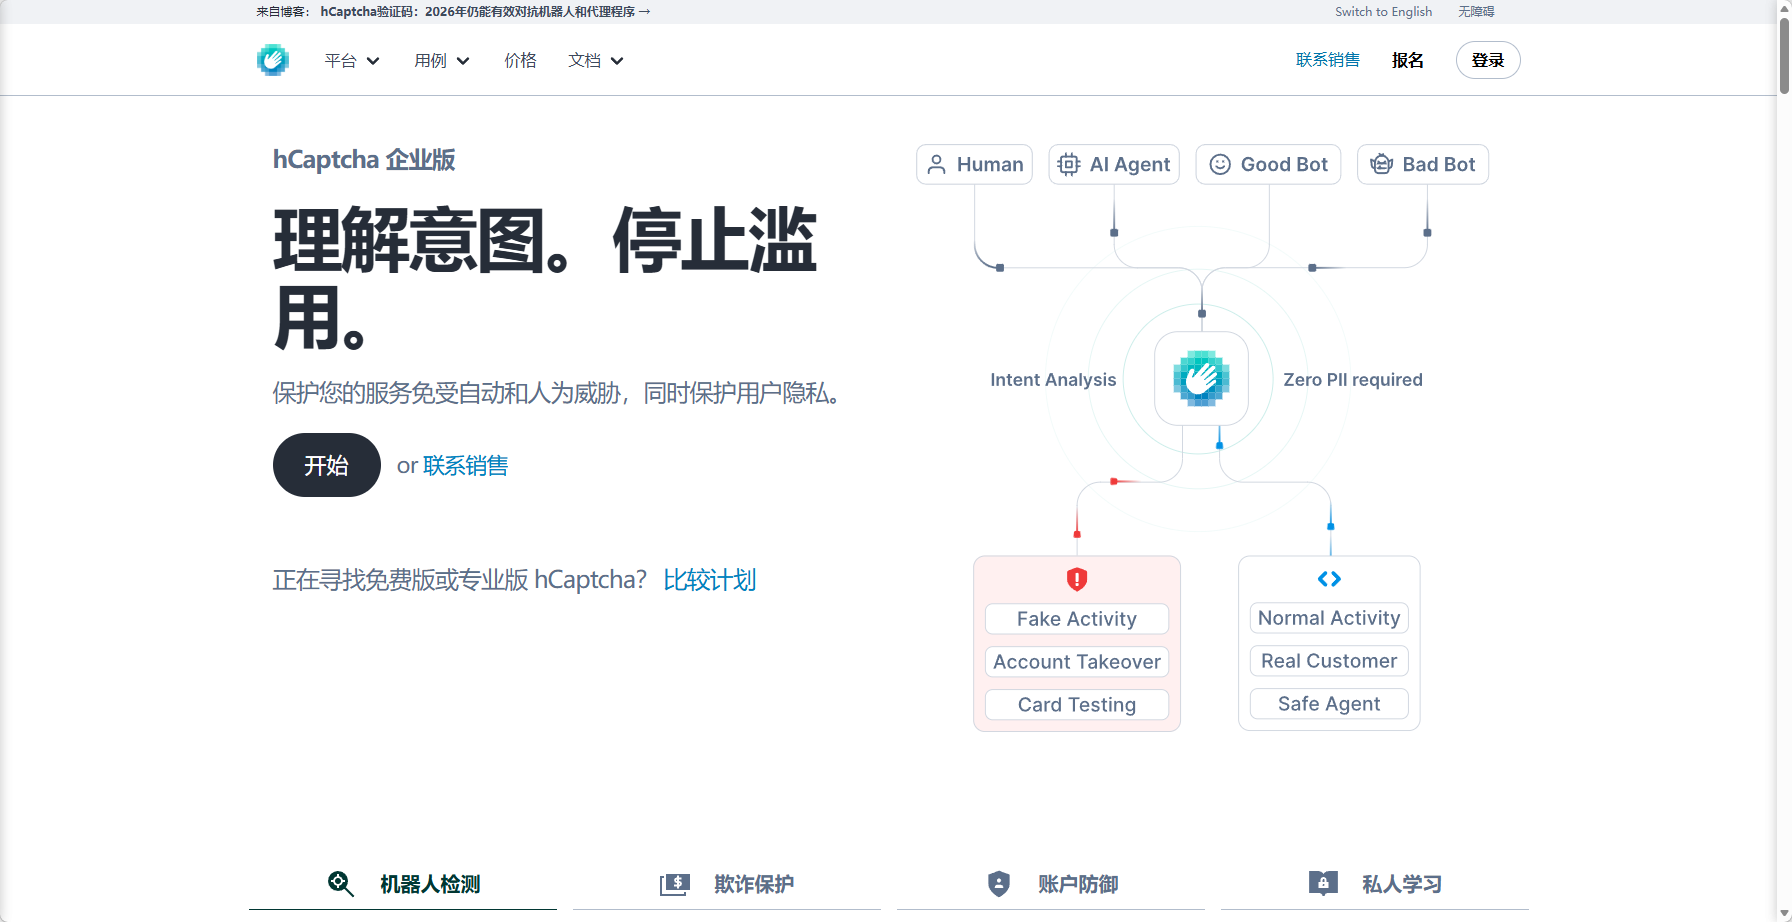Click the hCaptcha 企业版 heading
The height and width of the screenshot is (922, 1792).
tap(364, 160)
